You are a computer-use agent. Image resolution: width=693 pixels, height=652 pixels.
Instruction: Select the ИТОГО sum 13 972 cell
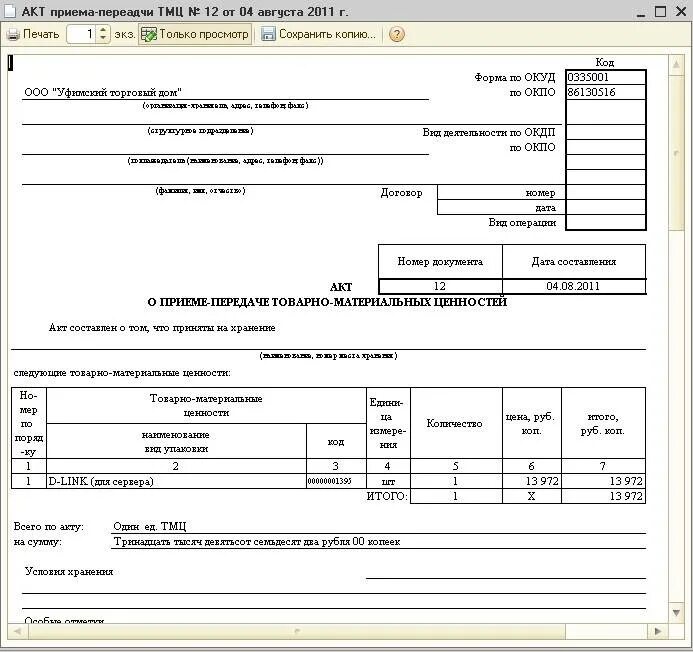click(x=603, y=496)
